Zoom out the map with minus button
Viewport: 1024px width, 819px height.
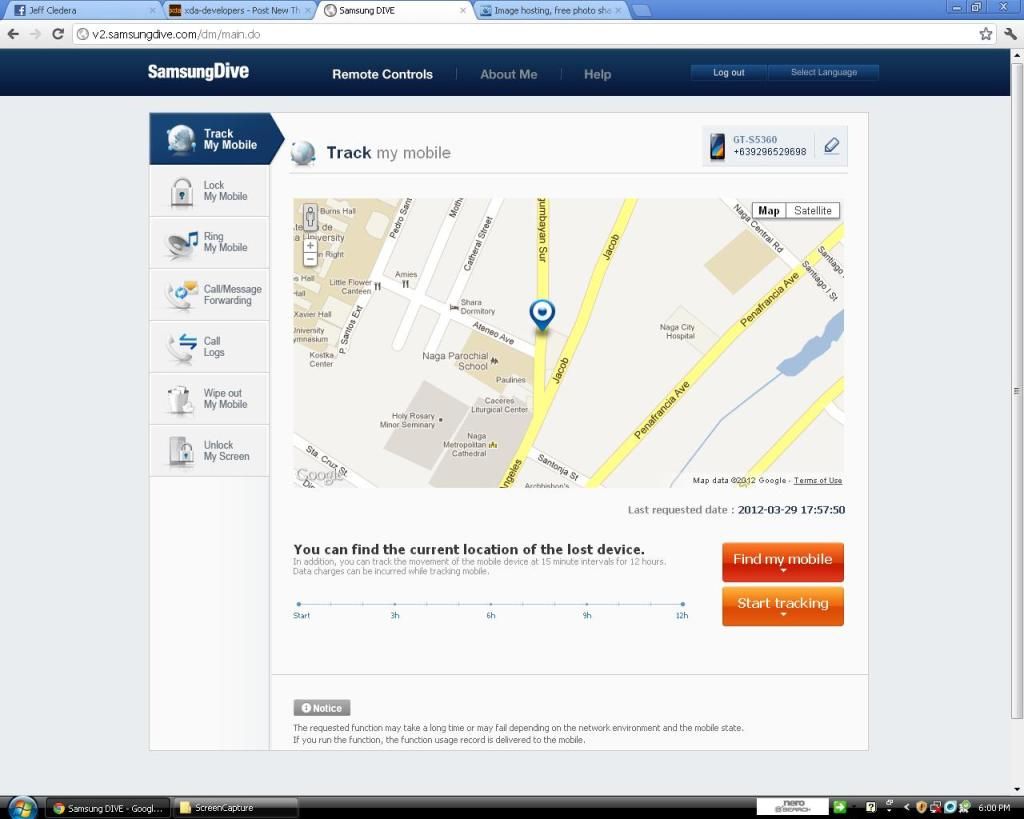pos(310,259)
